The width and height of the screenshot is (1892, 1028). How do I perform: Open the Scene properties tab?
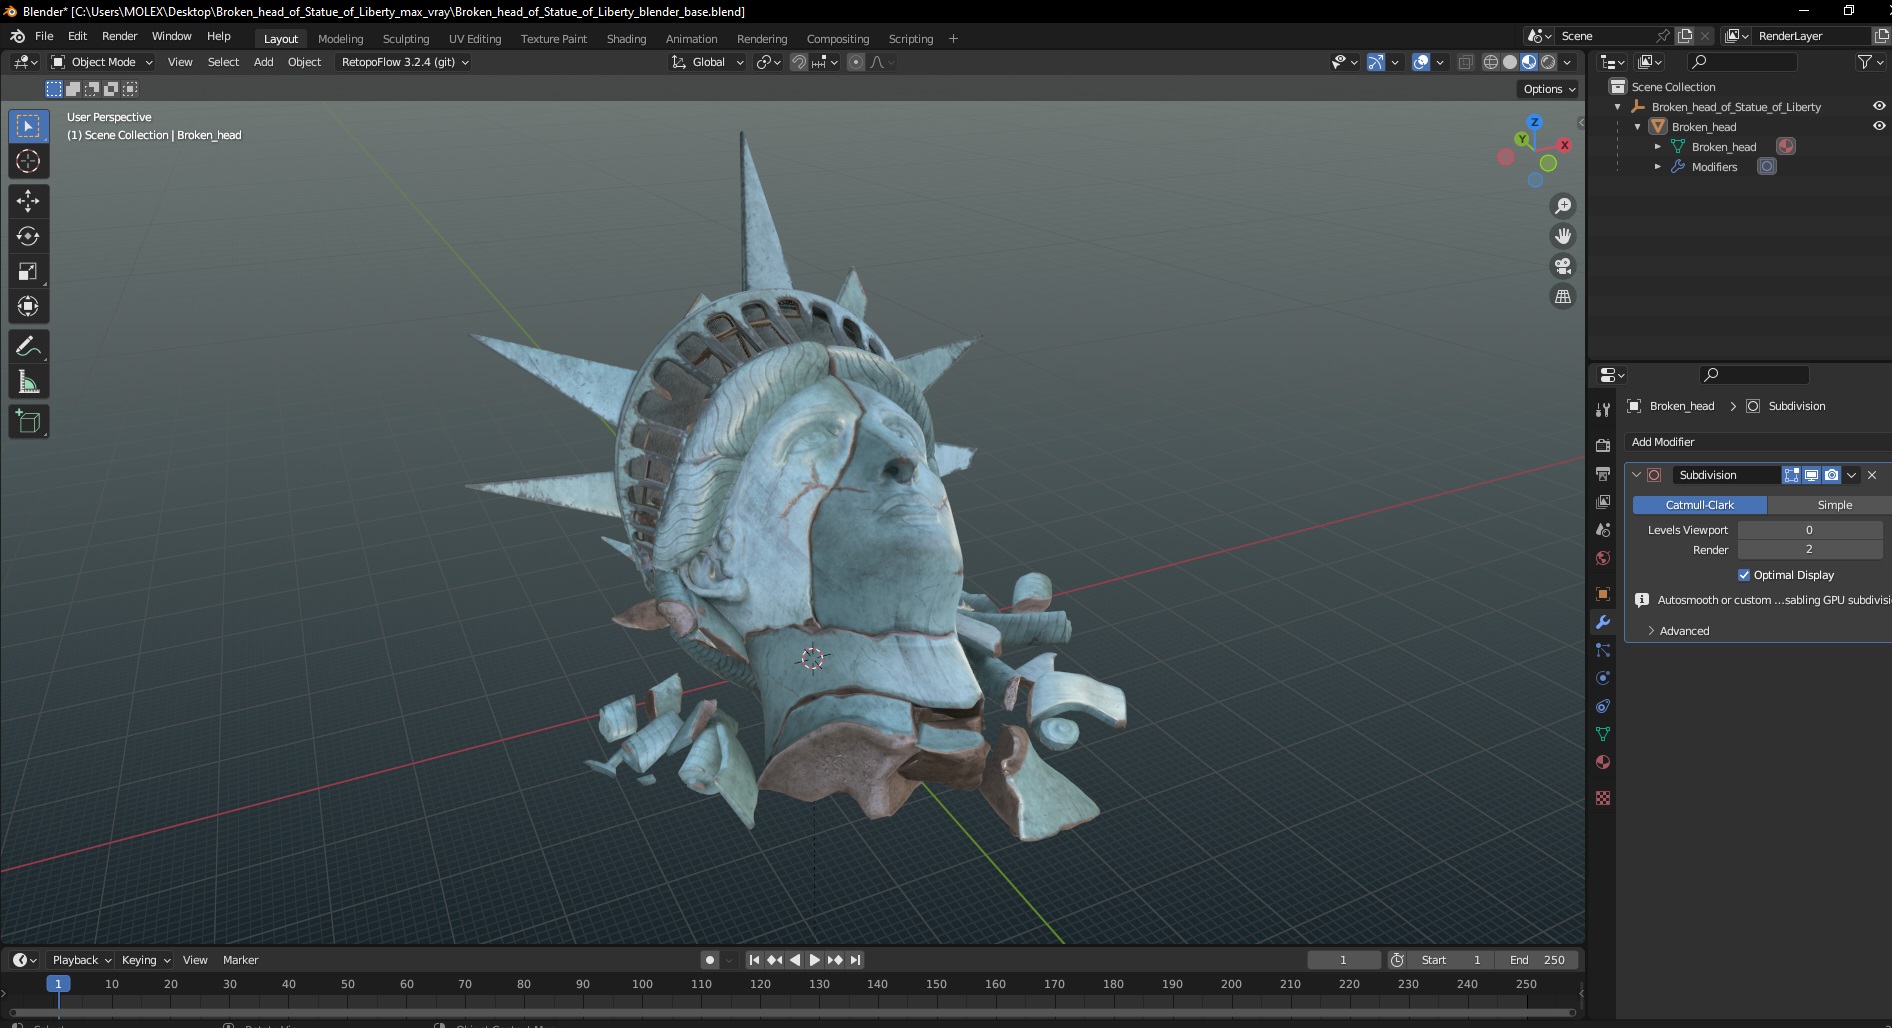pyautogui.click(x=1603, y=529)
